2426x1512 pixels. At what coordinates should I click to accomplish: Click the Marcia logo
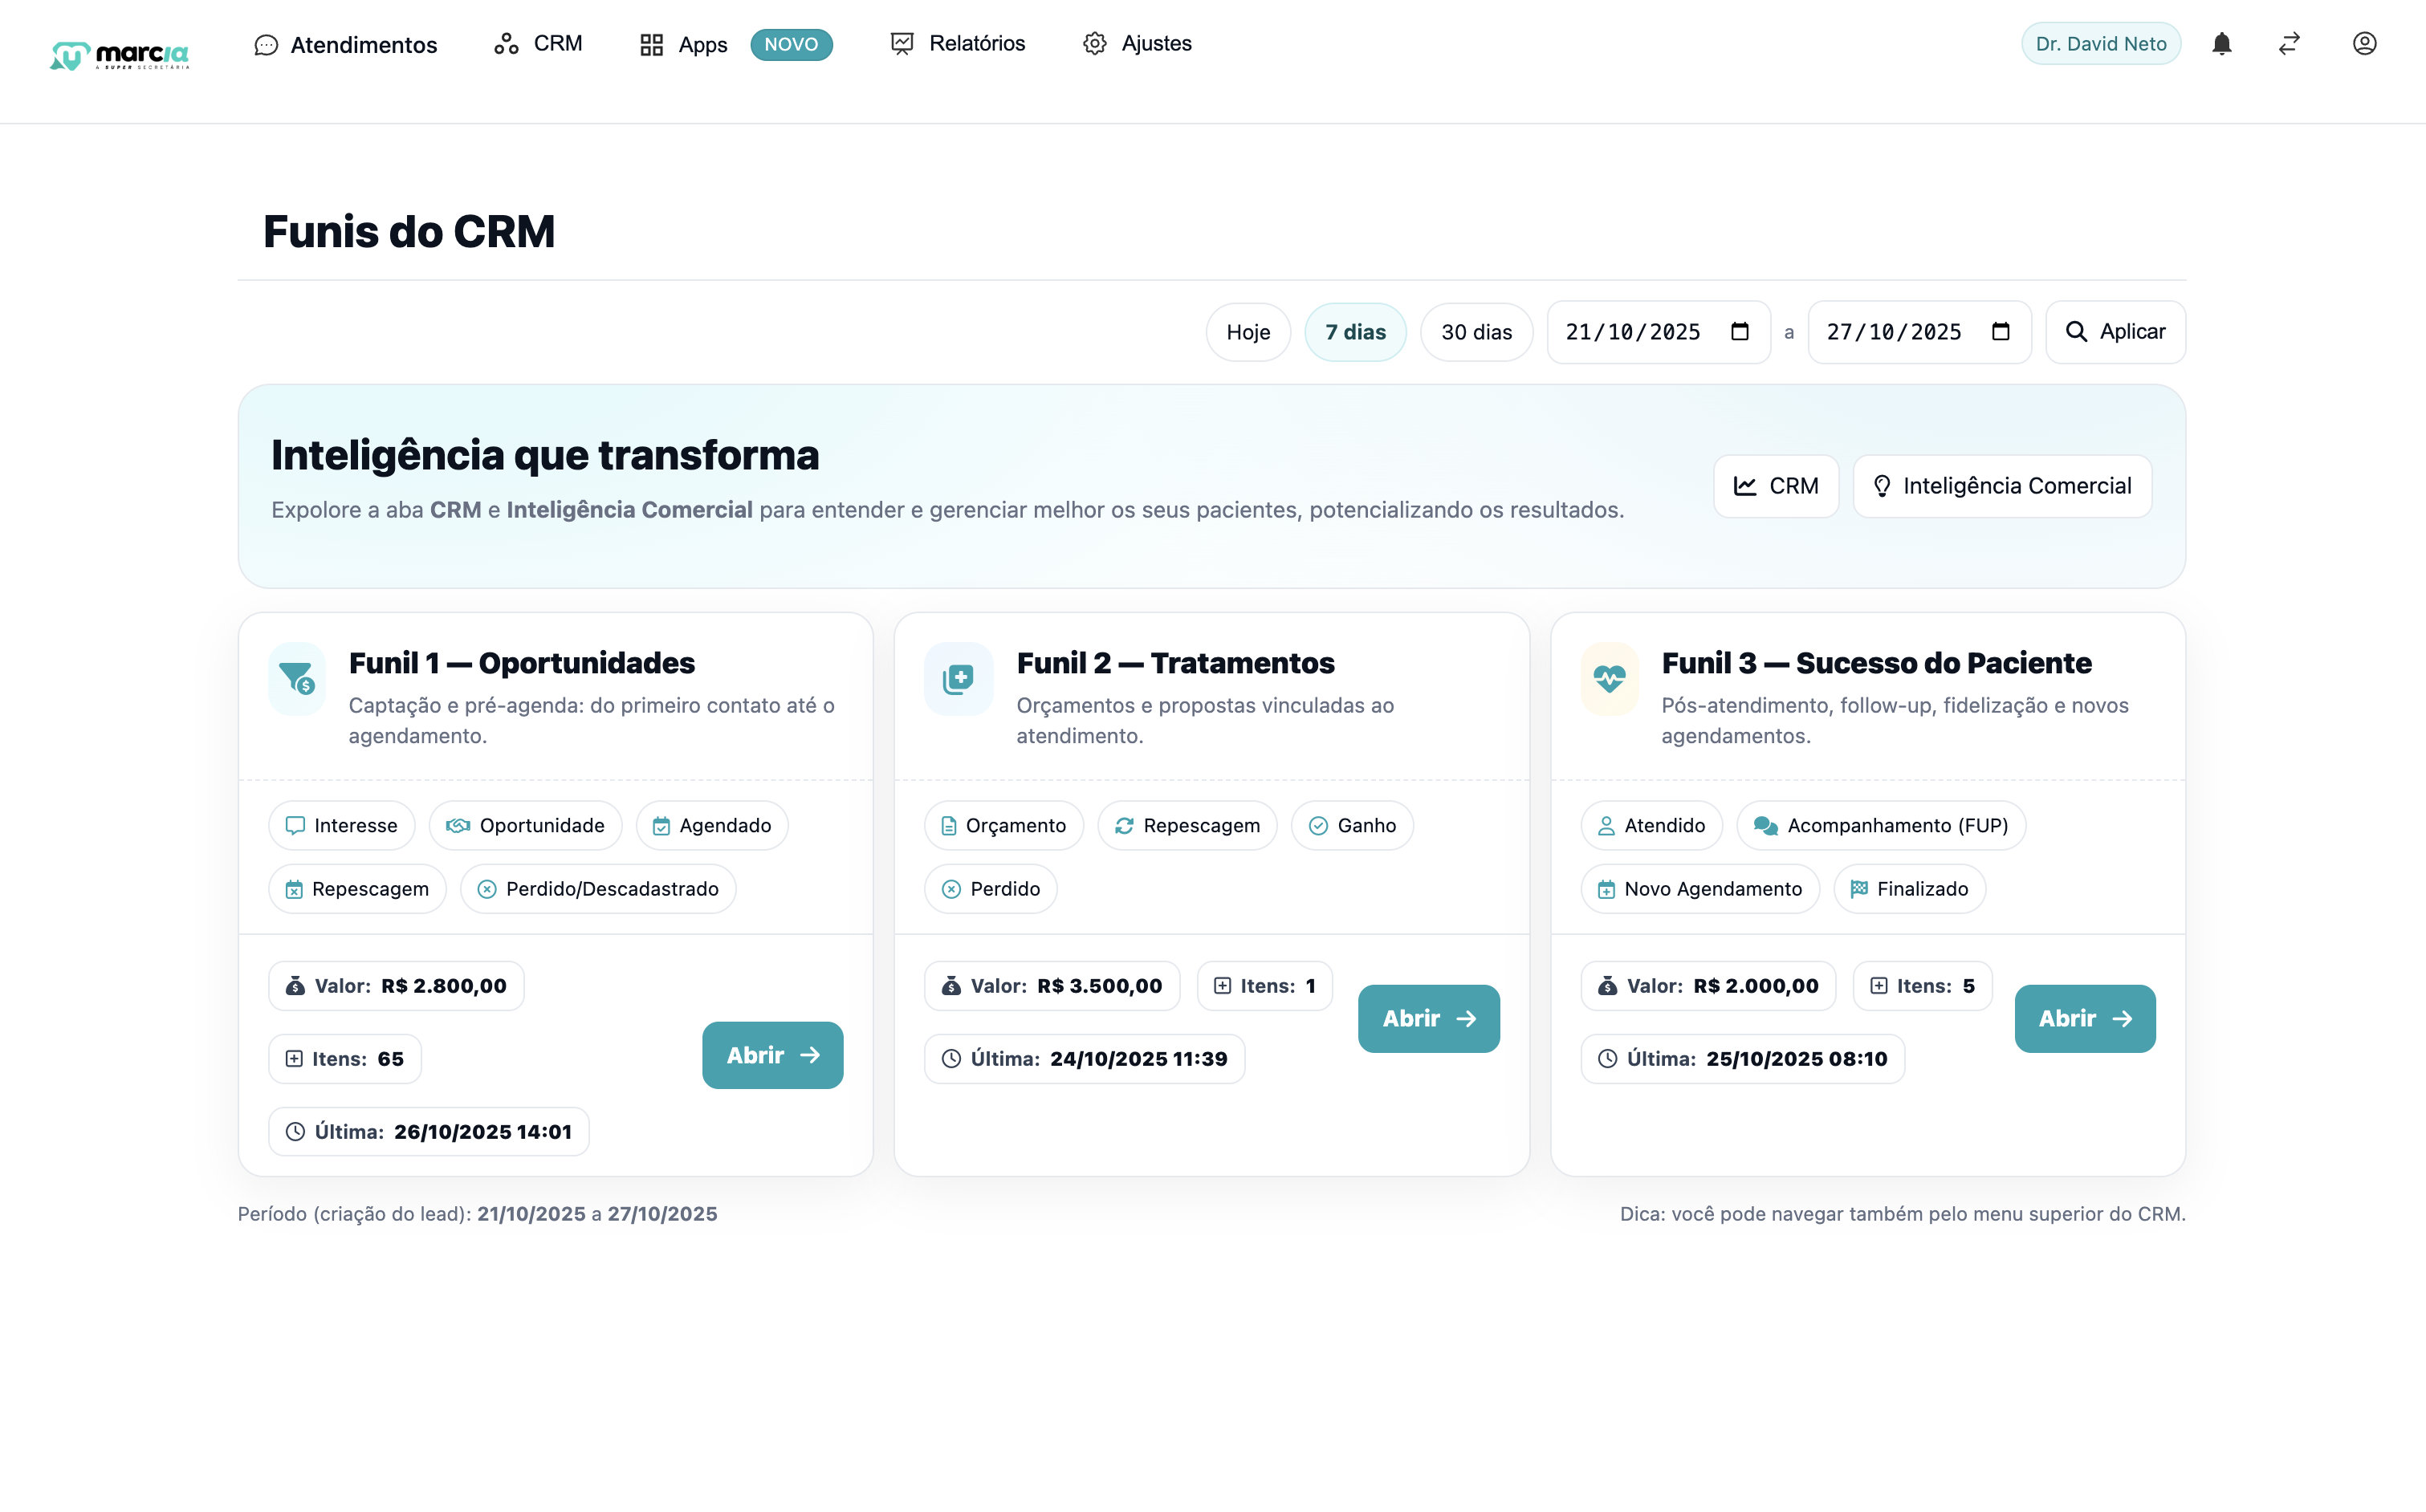click(120, 54)
